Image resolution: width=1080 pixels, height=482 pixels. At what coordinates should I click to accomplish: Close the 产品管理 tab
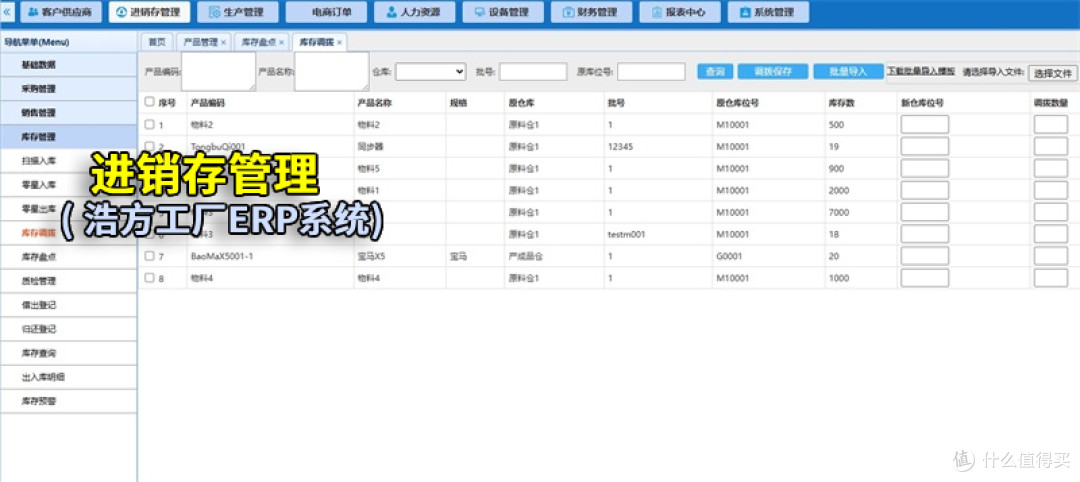click(x=223, y=42)
